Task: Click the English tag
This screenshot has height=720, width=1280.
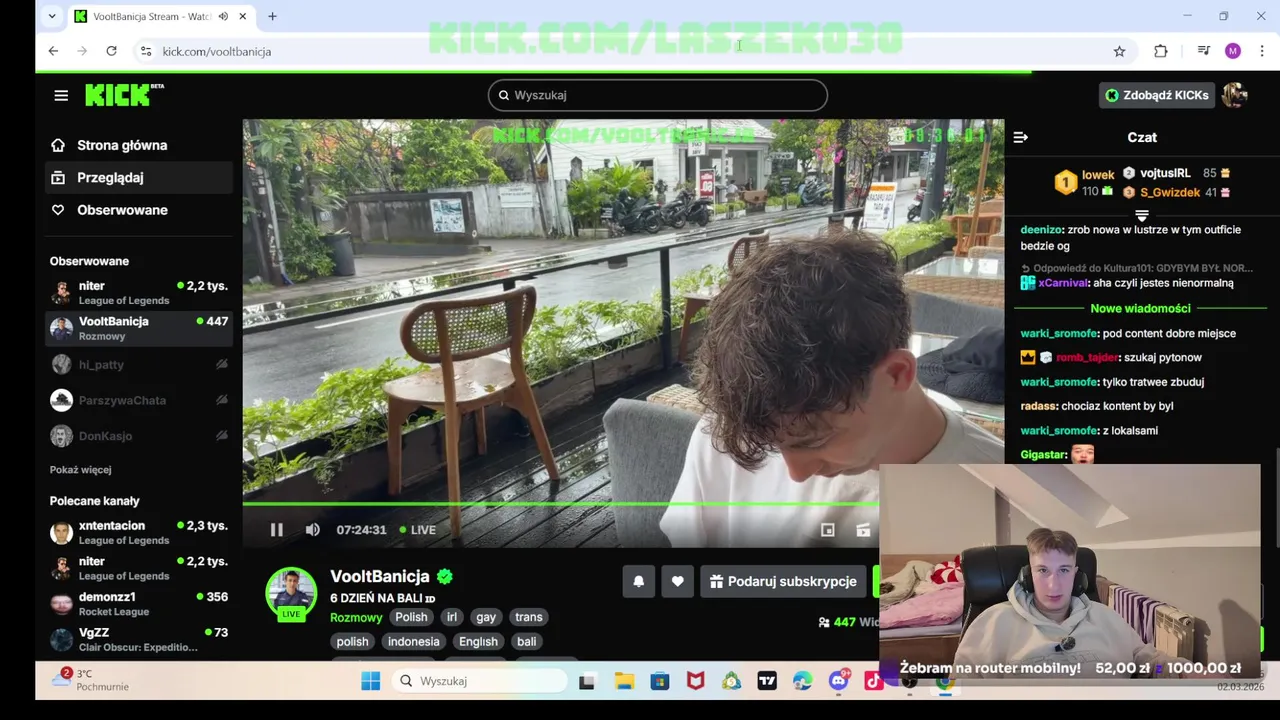Action: pos(478,642)
